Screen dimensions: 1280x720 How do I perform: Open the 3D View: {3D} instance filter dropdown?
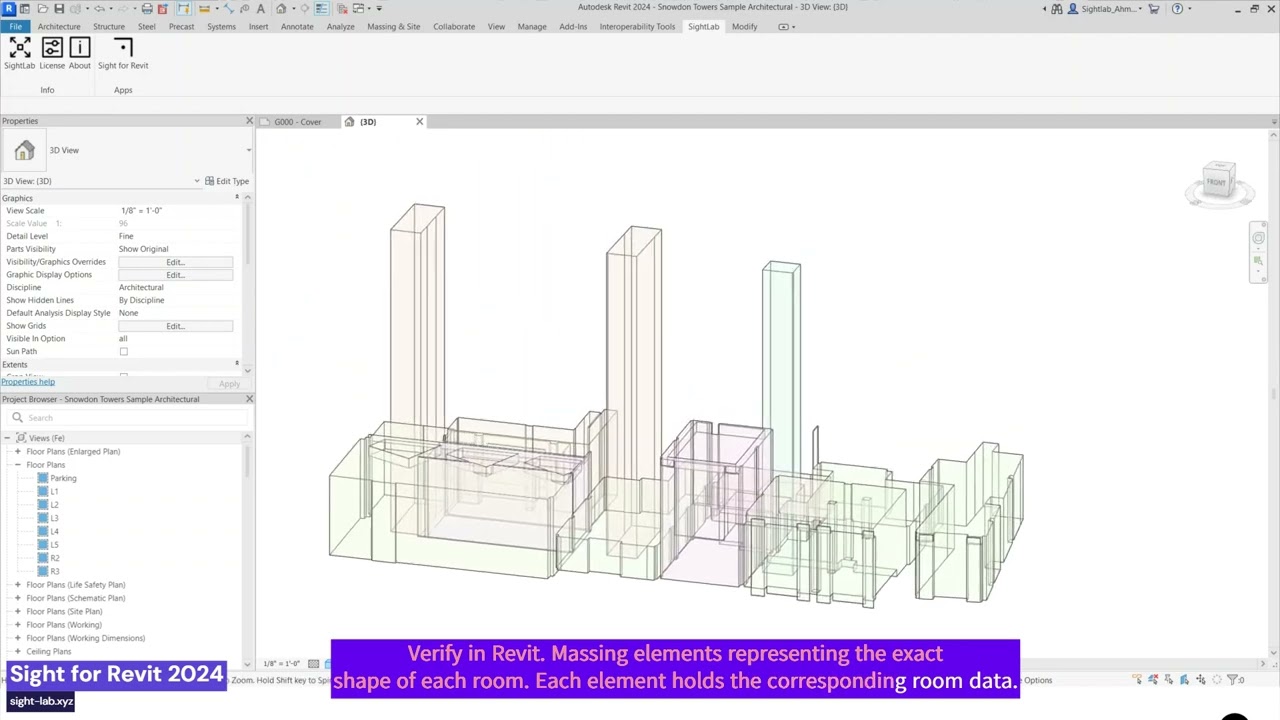pyautogui.click(x=197, y=181)
